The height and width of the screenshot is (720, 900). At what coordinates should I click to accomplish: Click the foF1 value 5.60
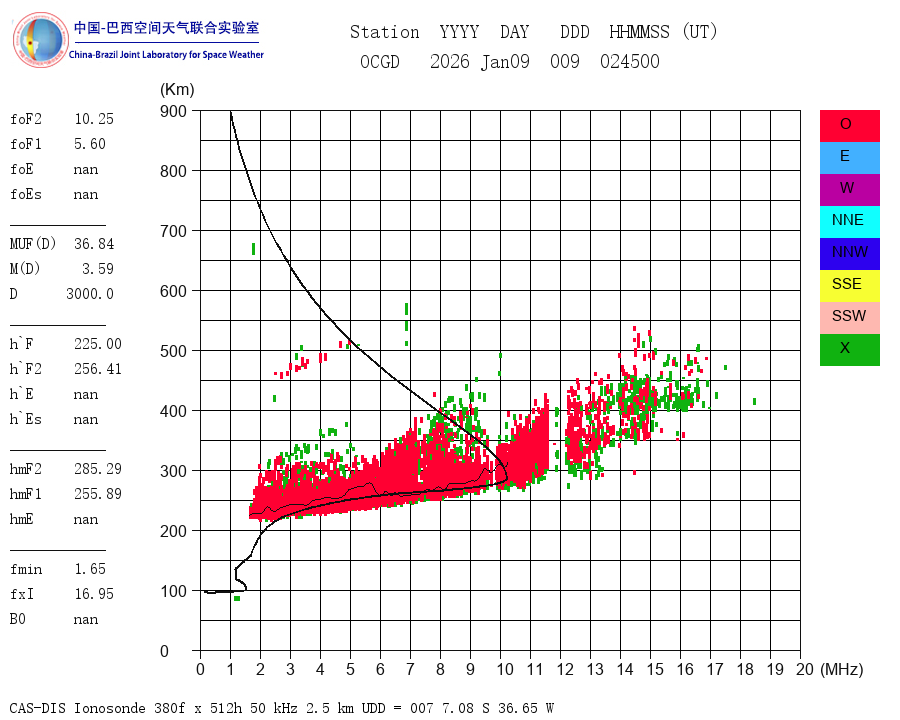[90, 144]
